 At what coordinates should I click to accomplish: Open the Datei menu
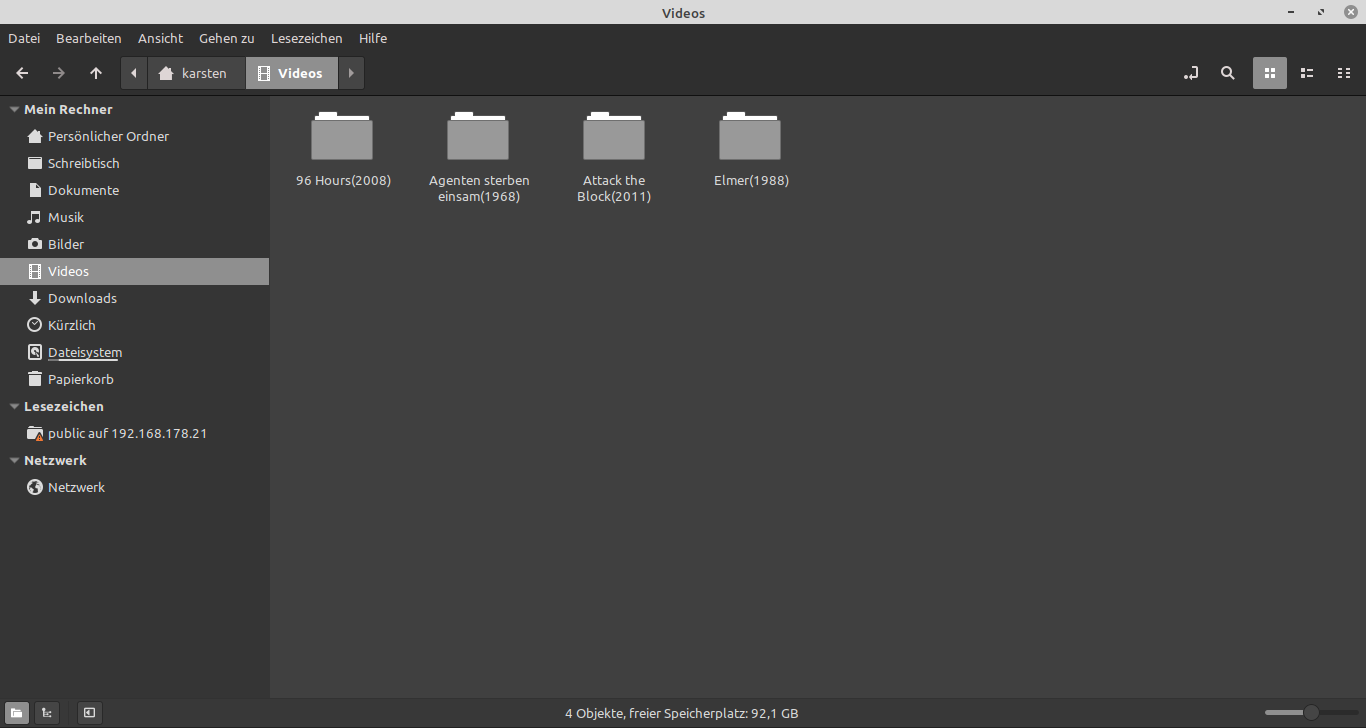click(x=24, y=38)
